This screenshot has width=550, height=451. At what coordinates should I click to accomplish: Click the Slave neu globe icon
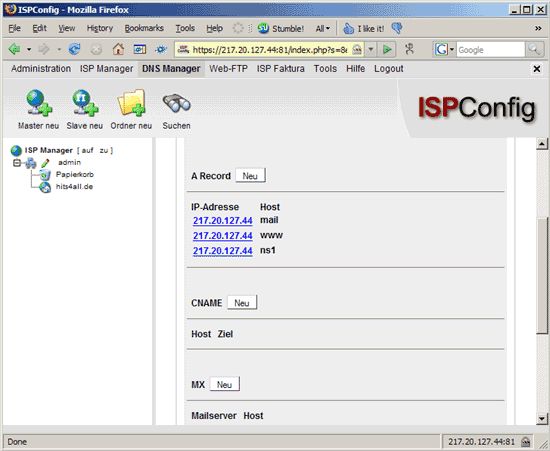85,102
